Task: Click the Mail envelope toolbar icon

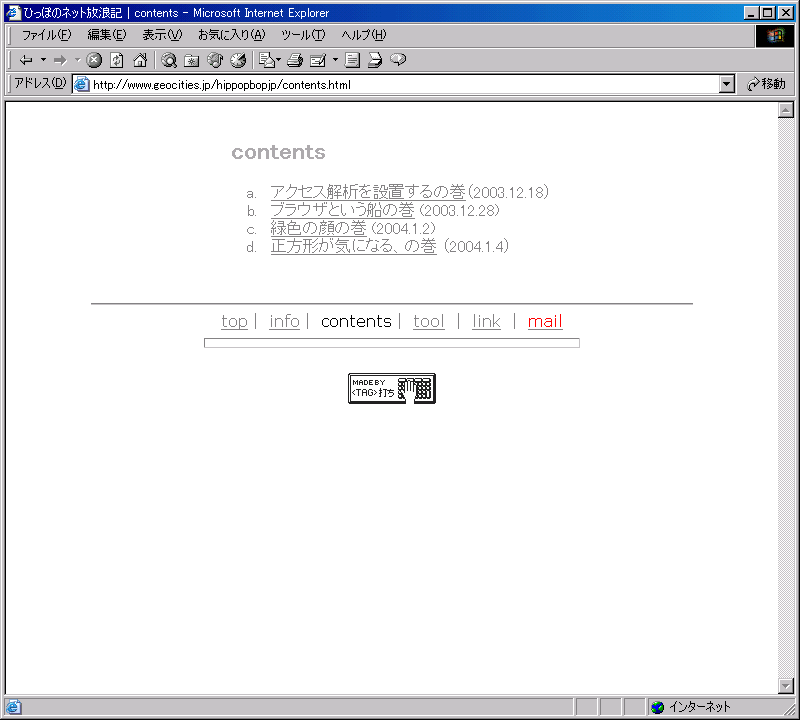Action: click(x=267, y=60)
